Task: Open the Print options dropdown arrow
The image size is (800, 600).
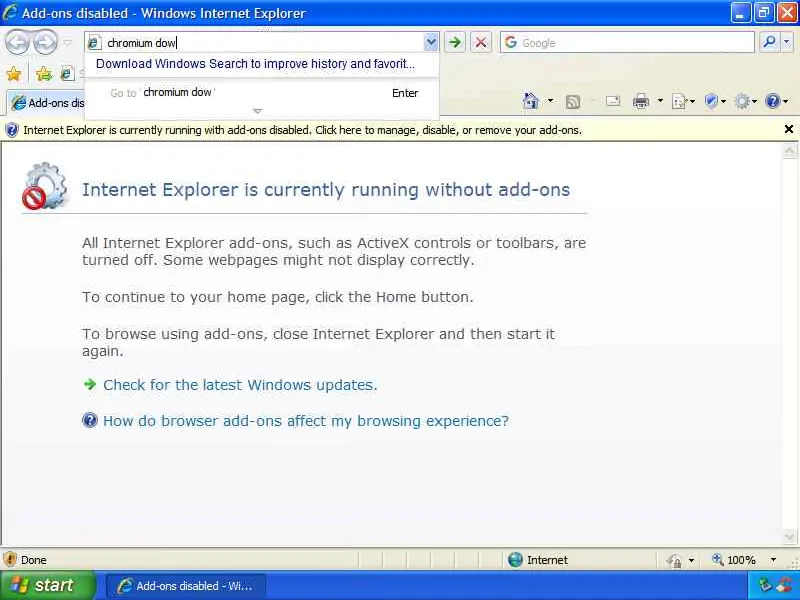Action: click(x=660, y=101)
